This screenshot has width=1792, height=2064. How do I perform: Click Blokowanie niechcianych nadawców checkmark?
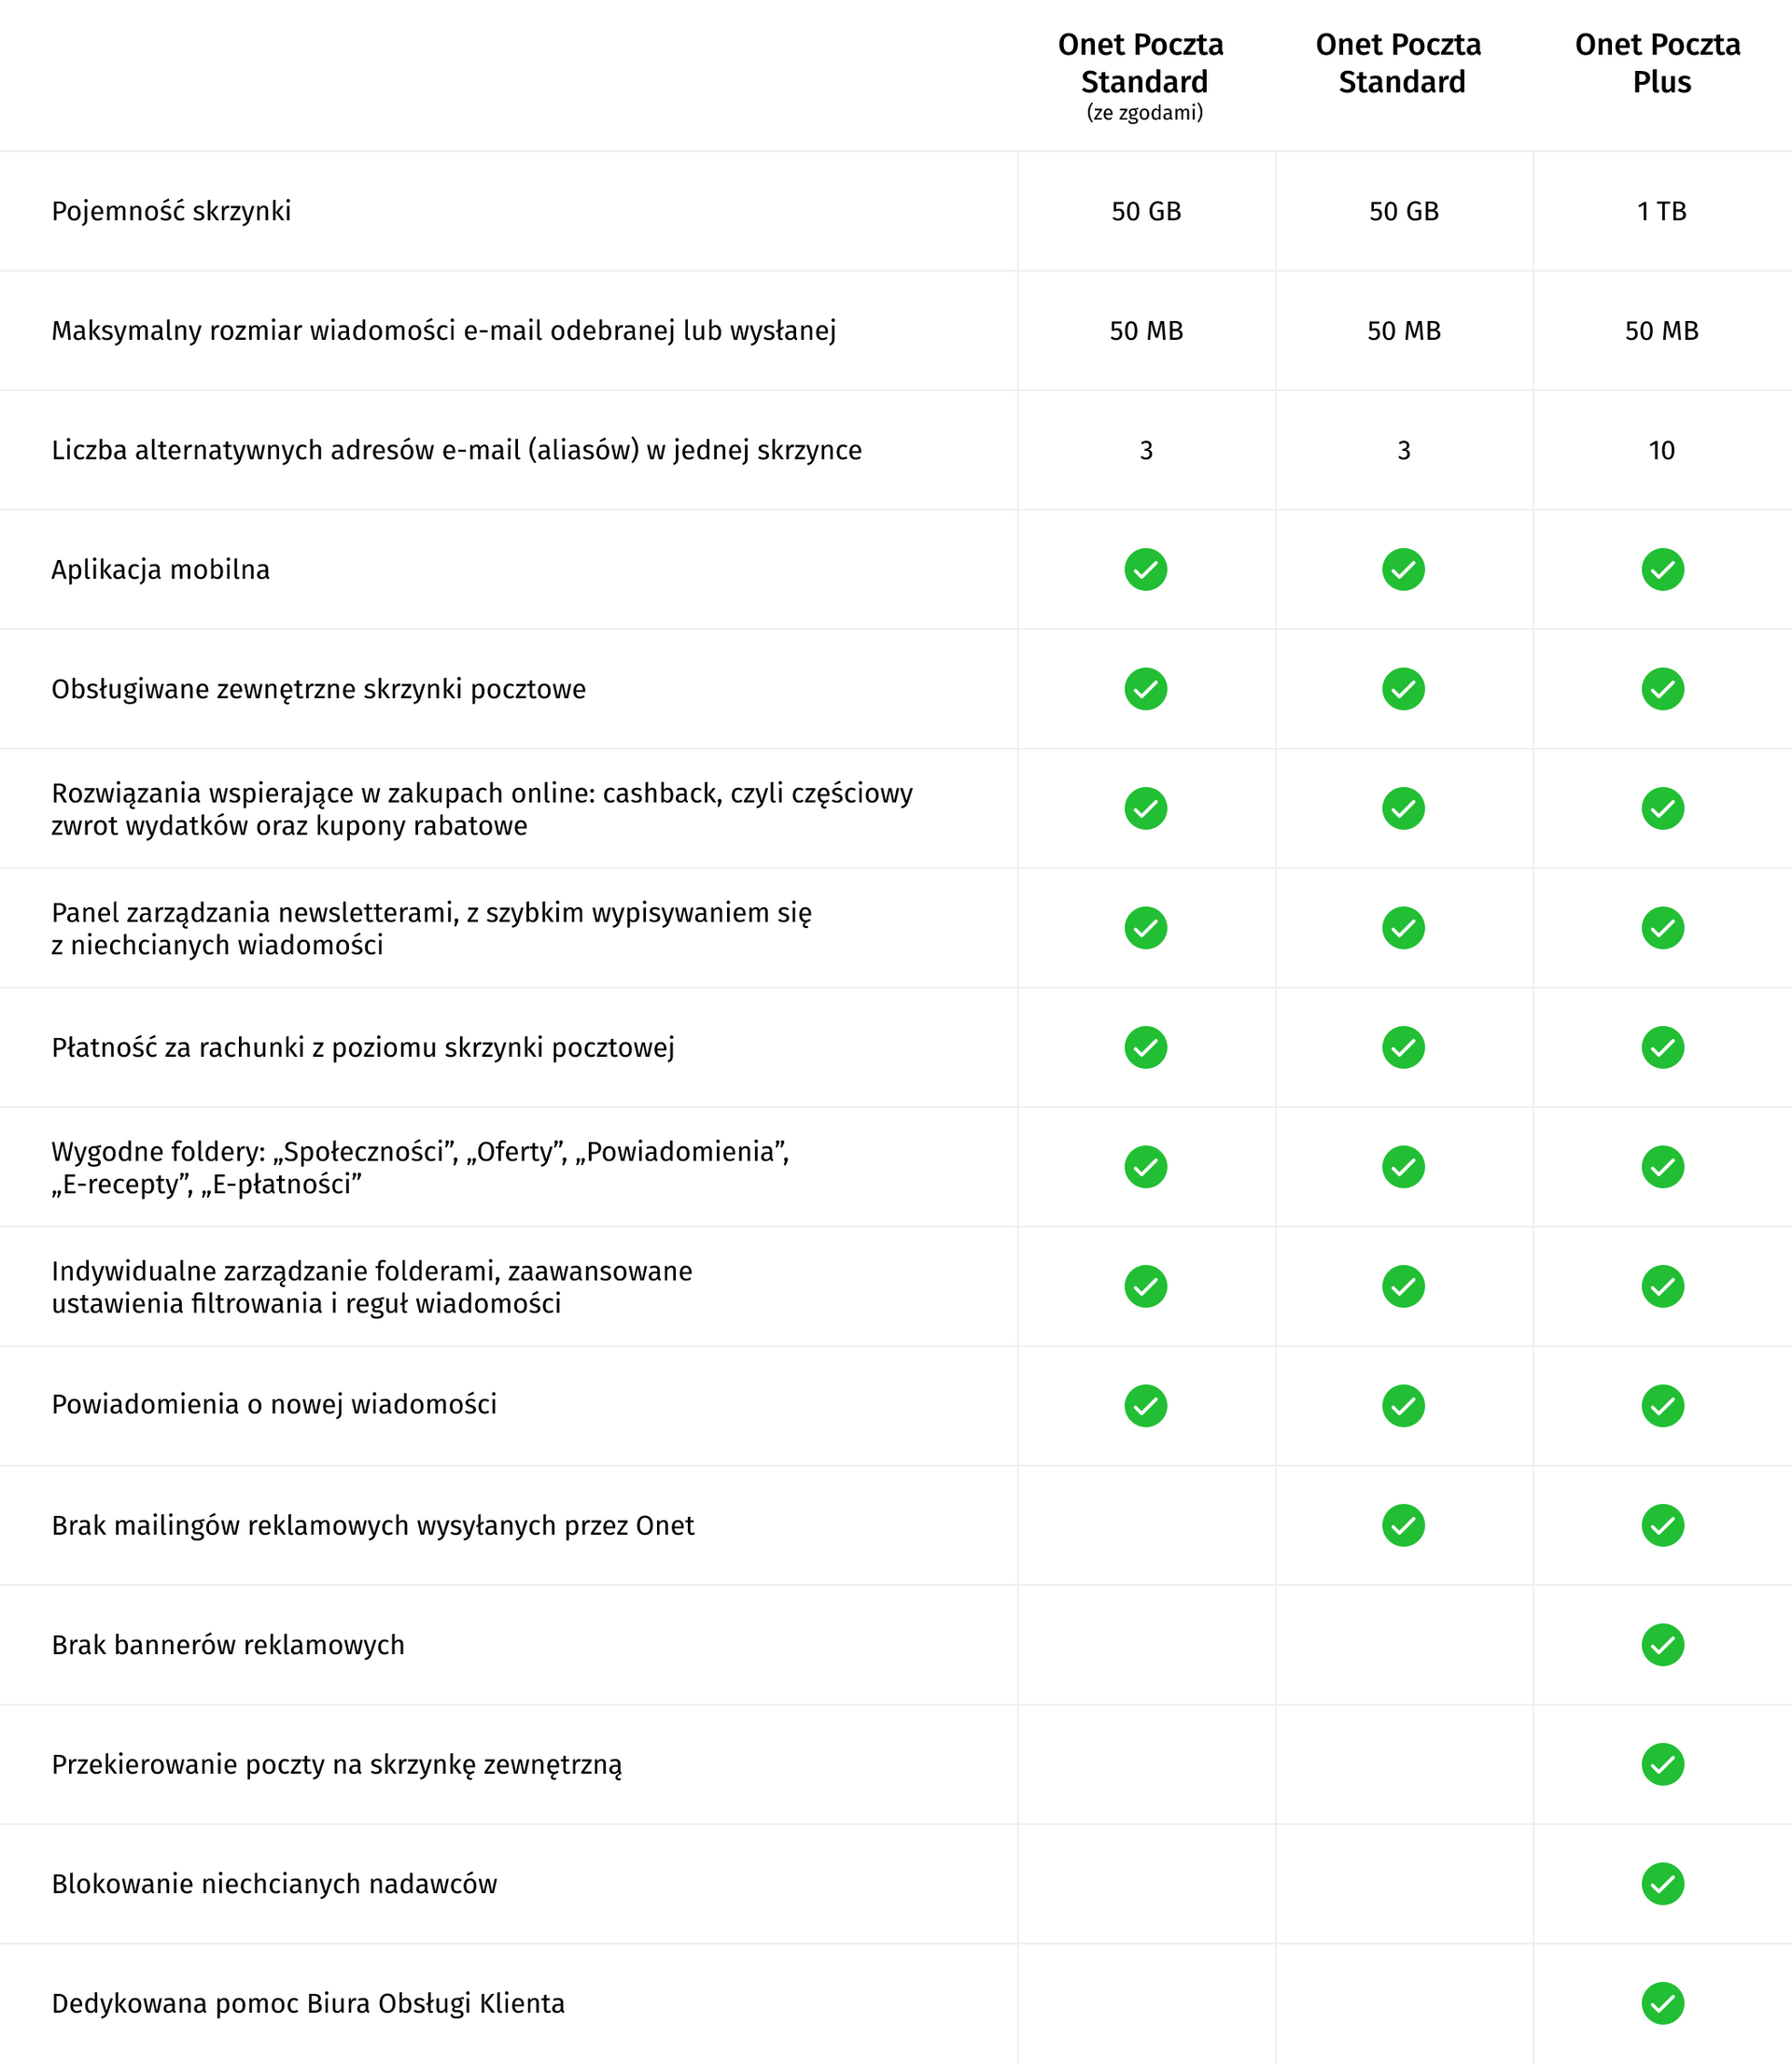[1662, 1884]
